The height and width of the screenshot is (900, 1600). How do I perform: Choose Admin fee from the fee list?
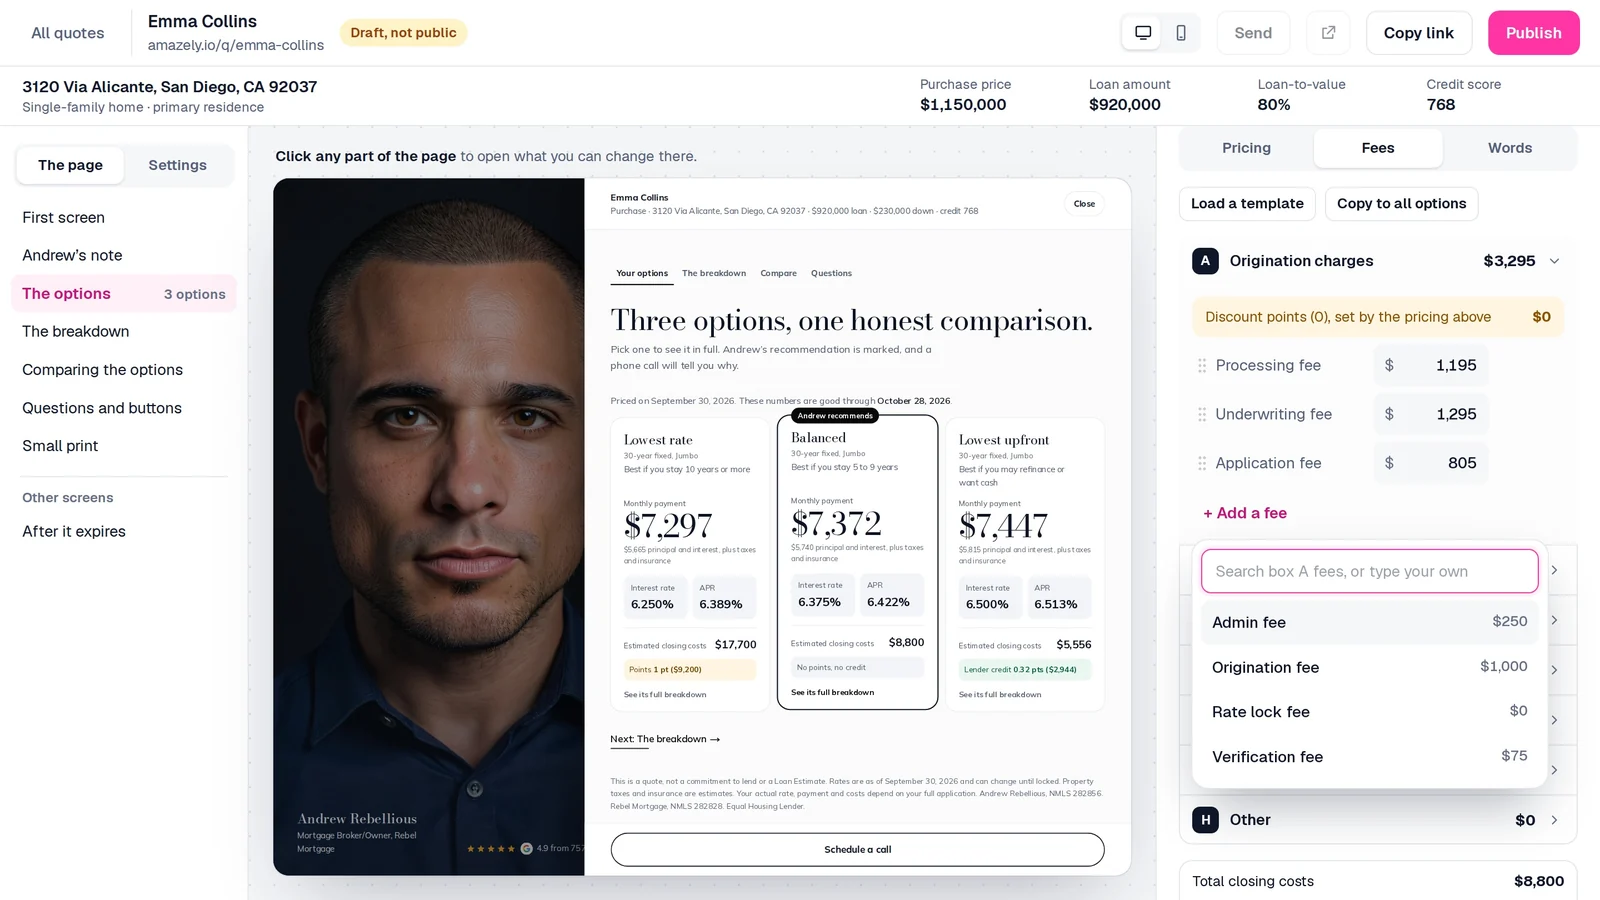[x=1369, y=622]
